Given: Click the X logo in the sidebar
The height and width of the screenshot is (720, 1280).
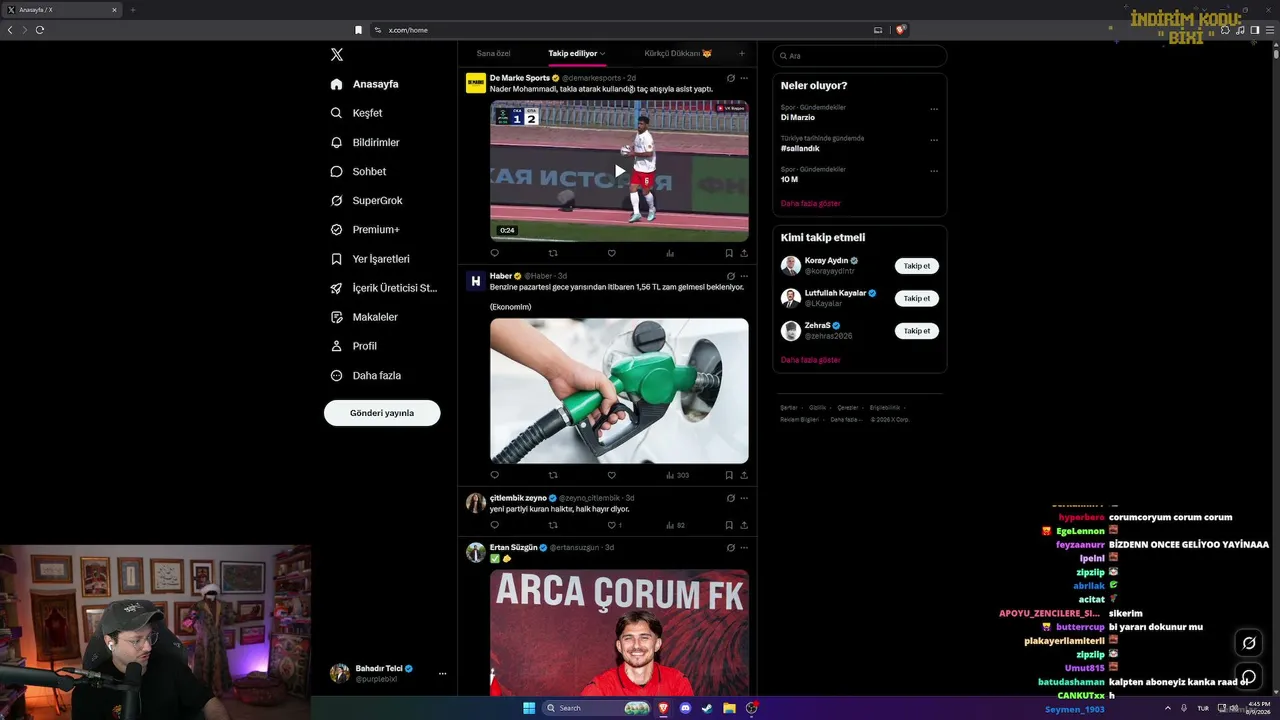Looking at the screenshot, I should tap(337, 55).
